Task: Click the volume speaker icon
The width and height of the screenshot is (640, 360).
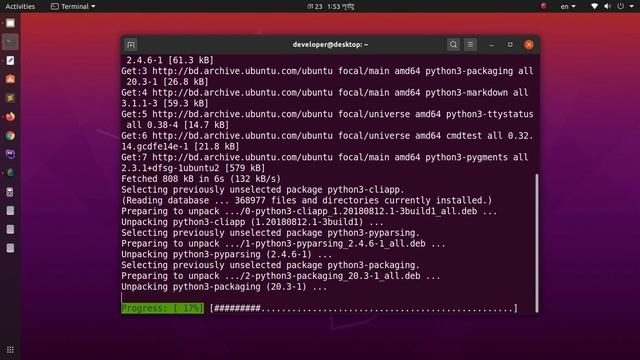Action: [607, 6]
